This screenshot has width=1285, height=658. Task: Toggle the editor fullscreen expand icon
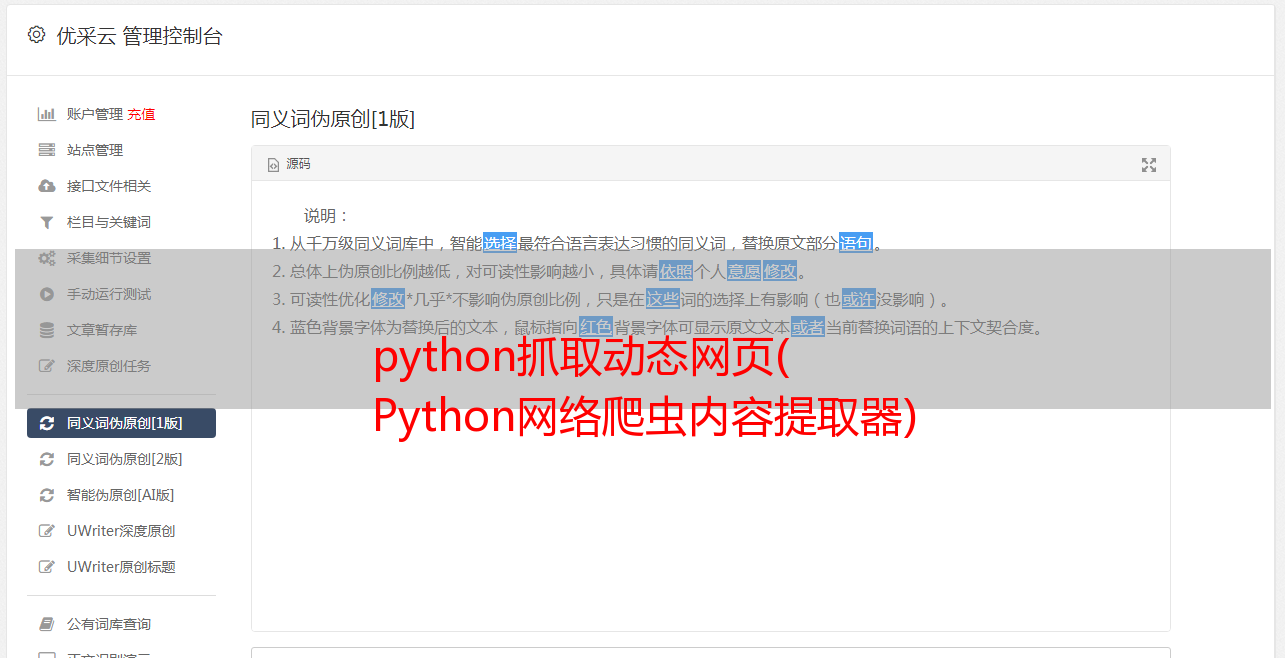[x=1149, y=165]
